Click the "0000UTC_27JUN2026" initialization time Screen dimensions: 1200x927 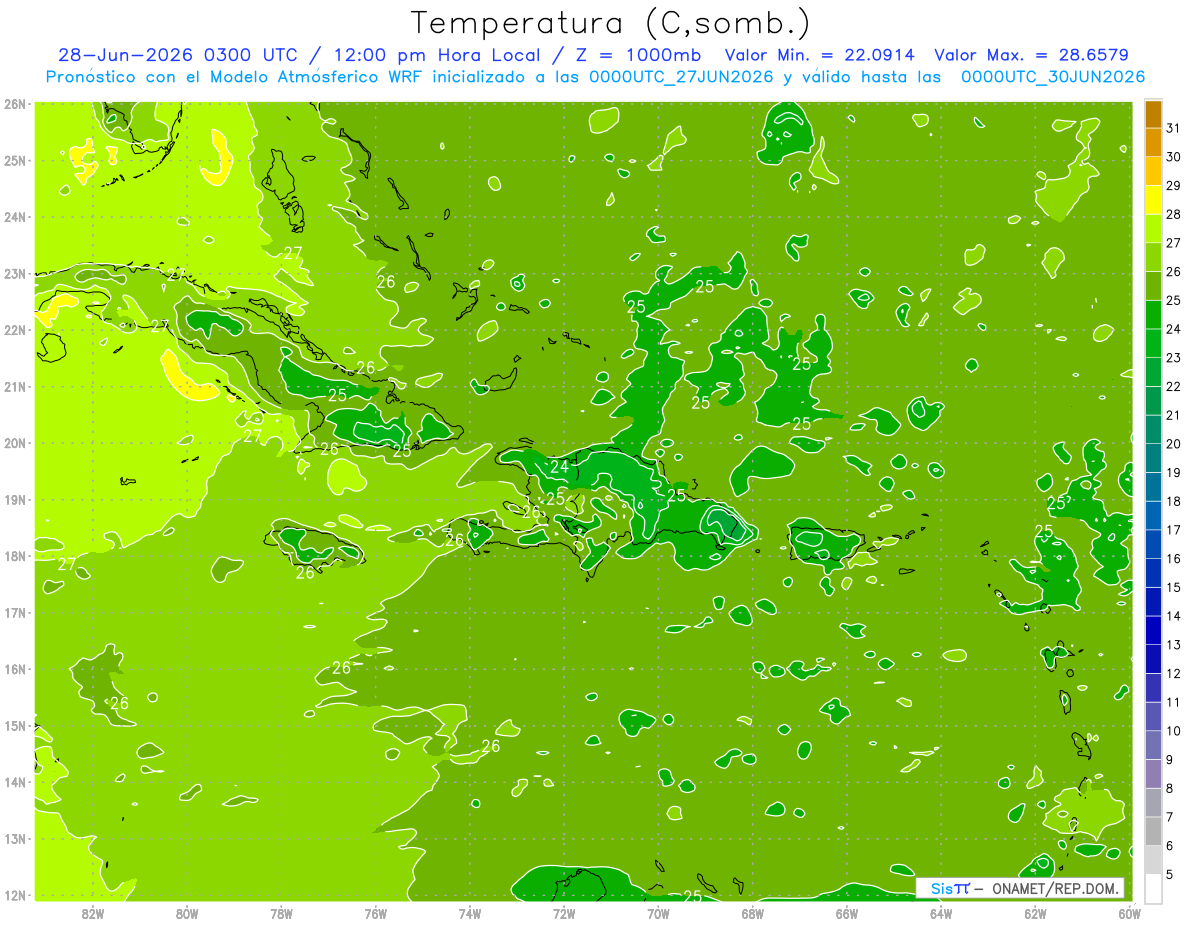[681, 77]
